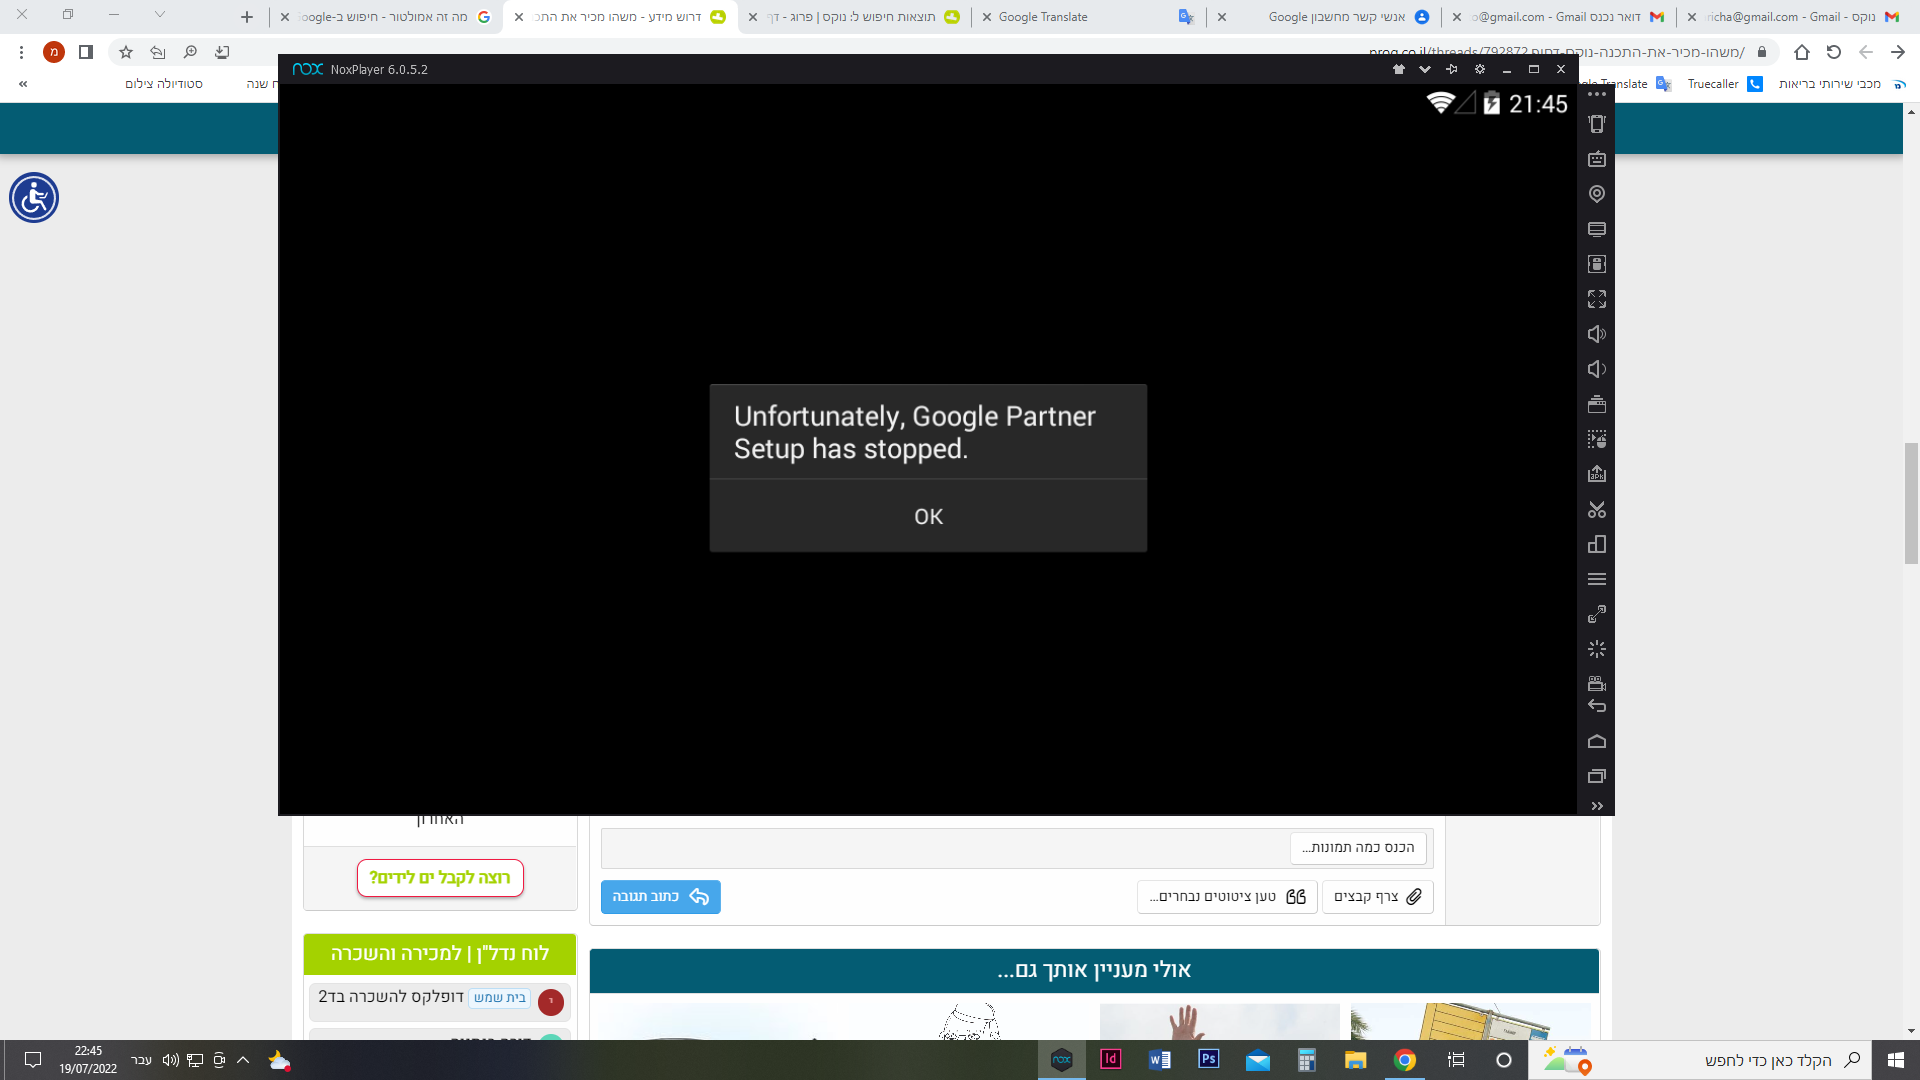Show hidden system tray icons

(x=243, y=1060)
